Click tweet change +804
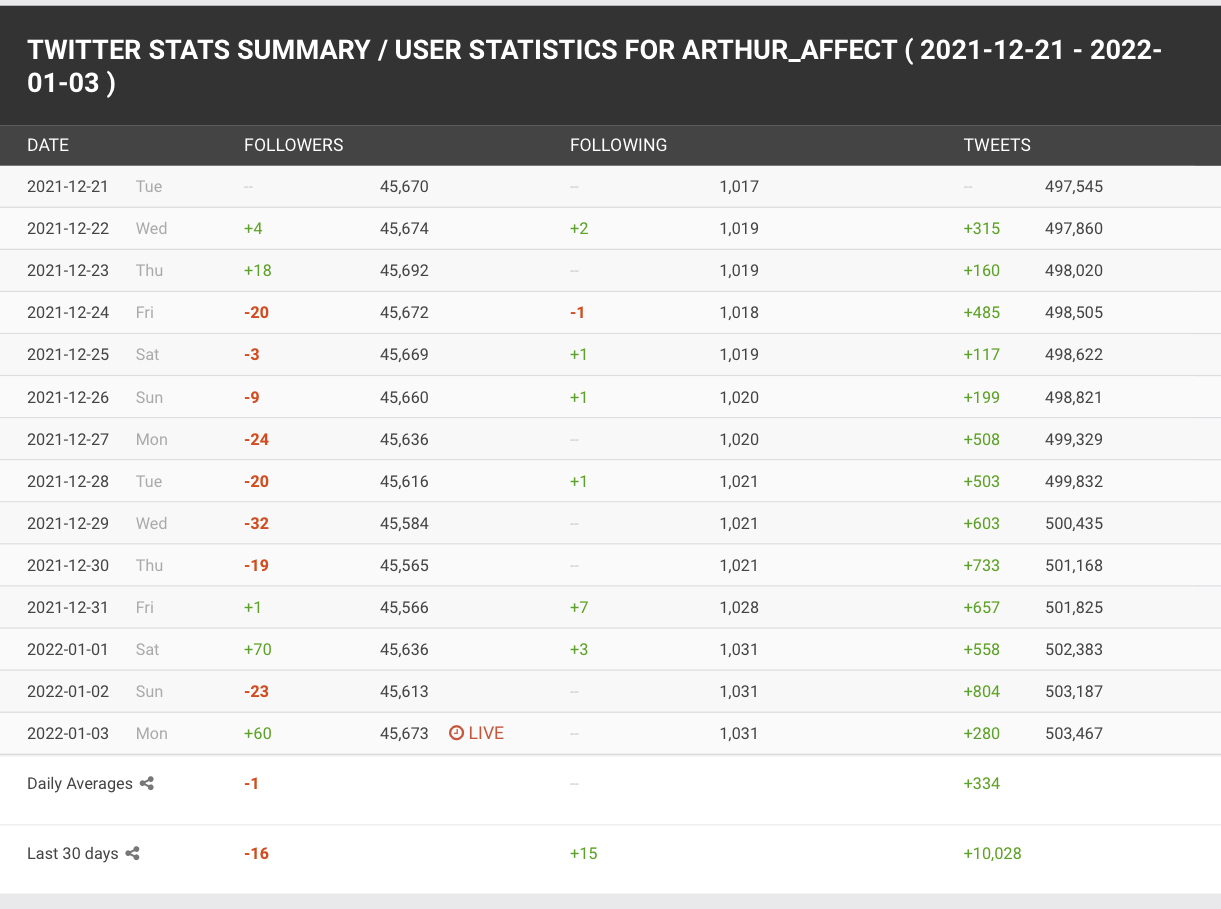The image size is (1221, 909). tap(982, 691)
